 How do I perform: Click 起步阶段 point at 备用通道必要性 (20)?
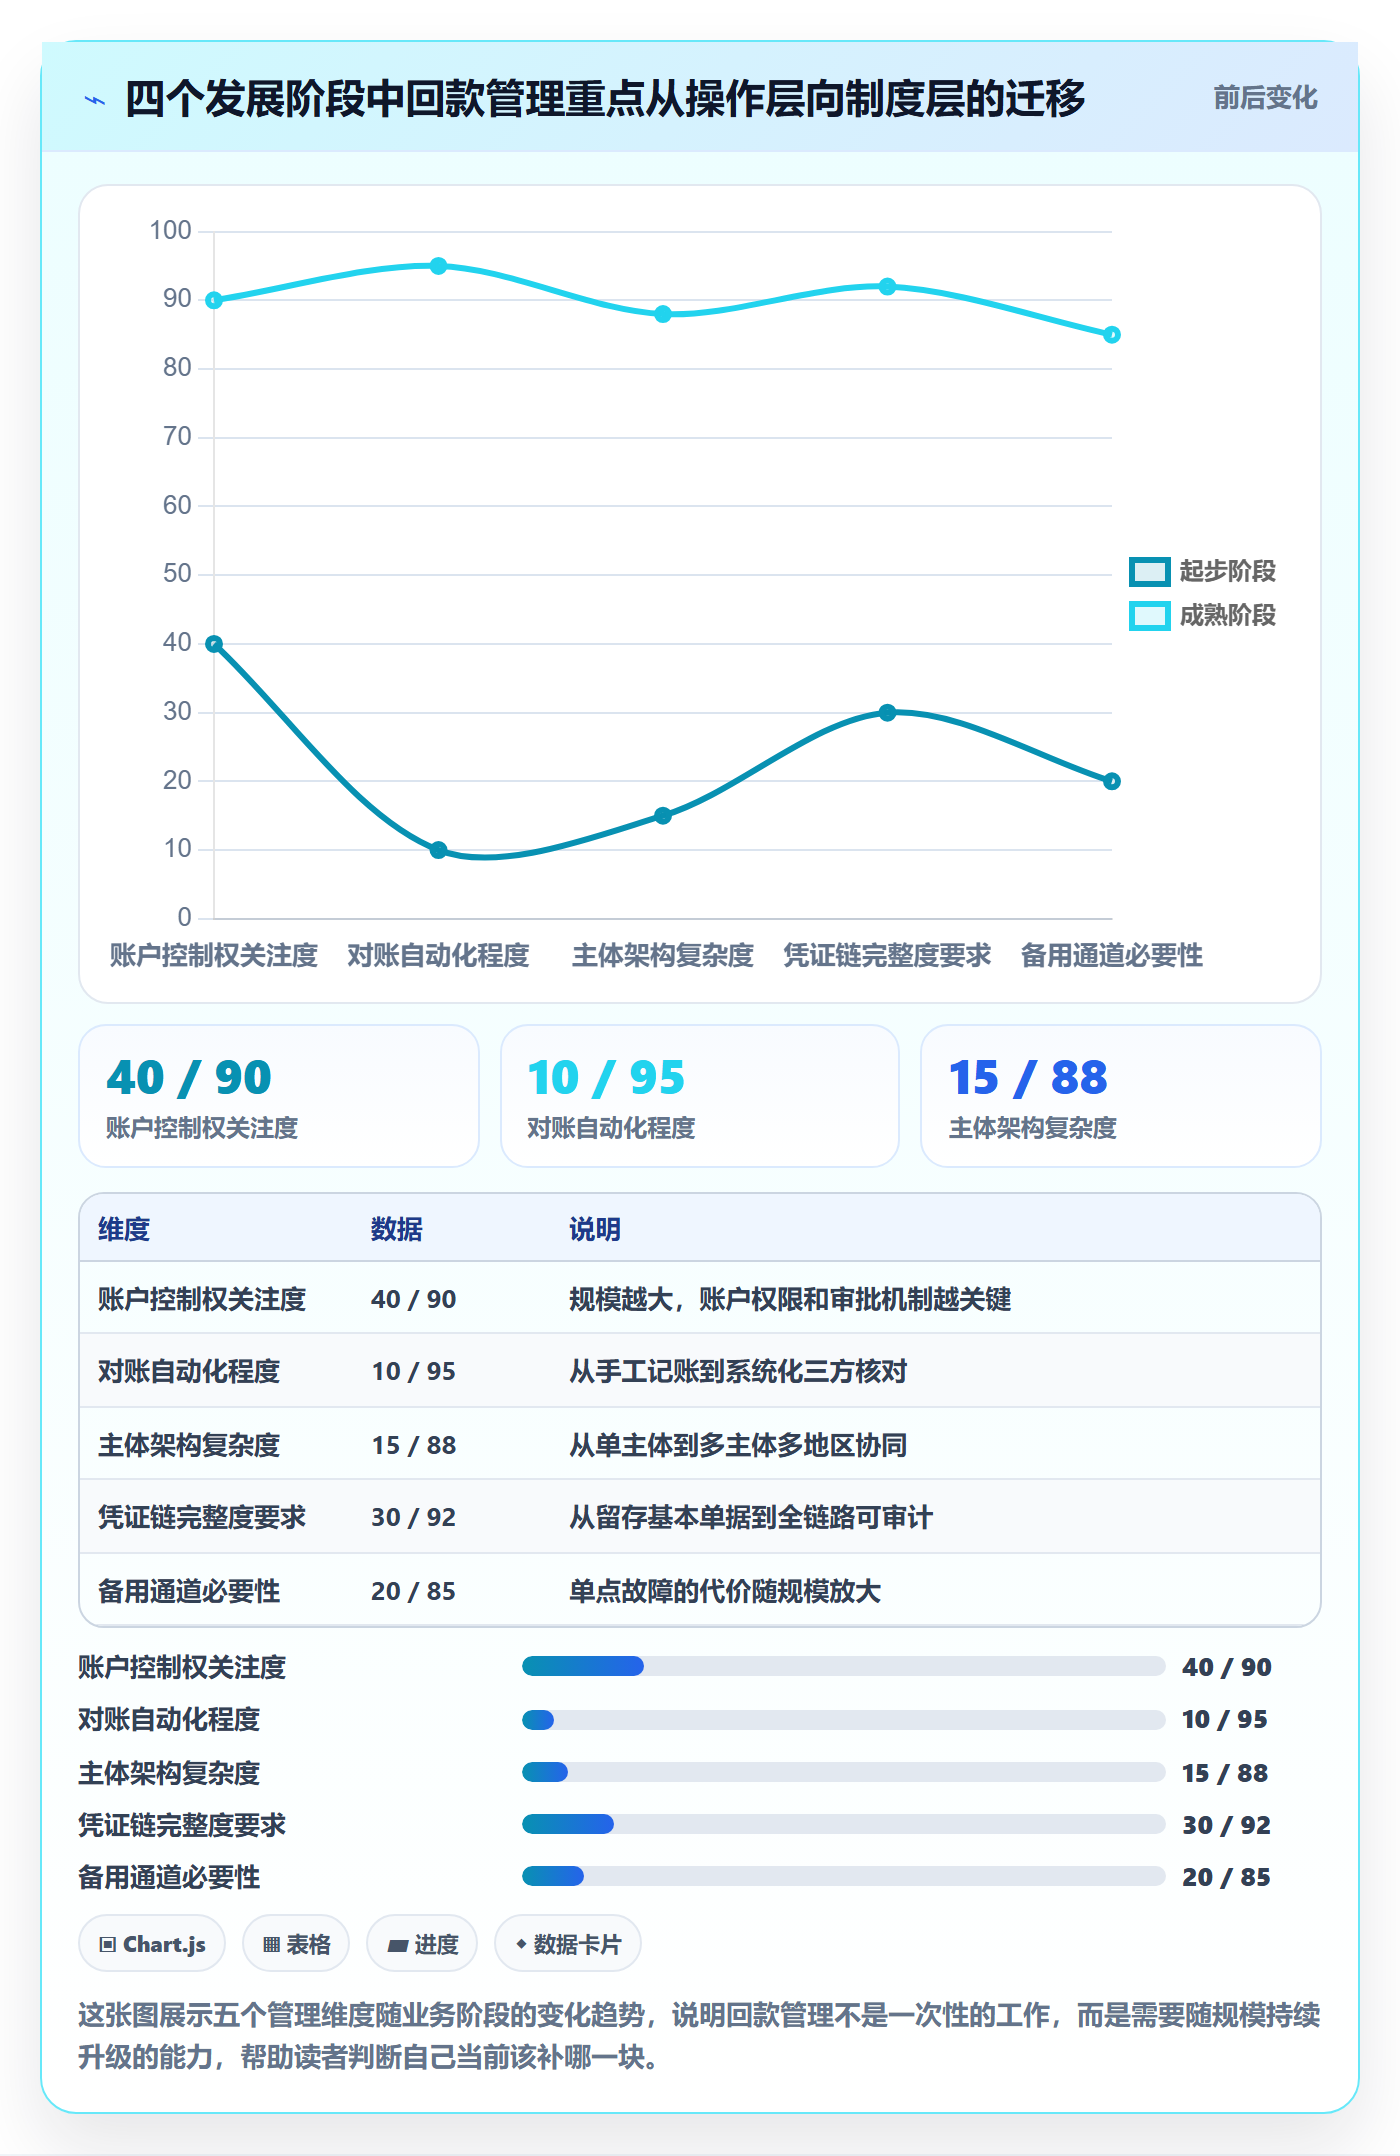[x=1112, y=781]
